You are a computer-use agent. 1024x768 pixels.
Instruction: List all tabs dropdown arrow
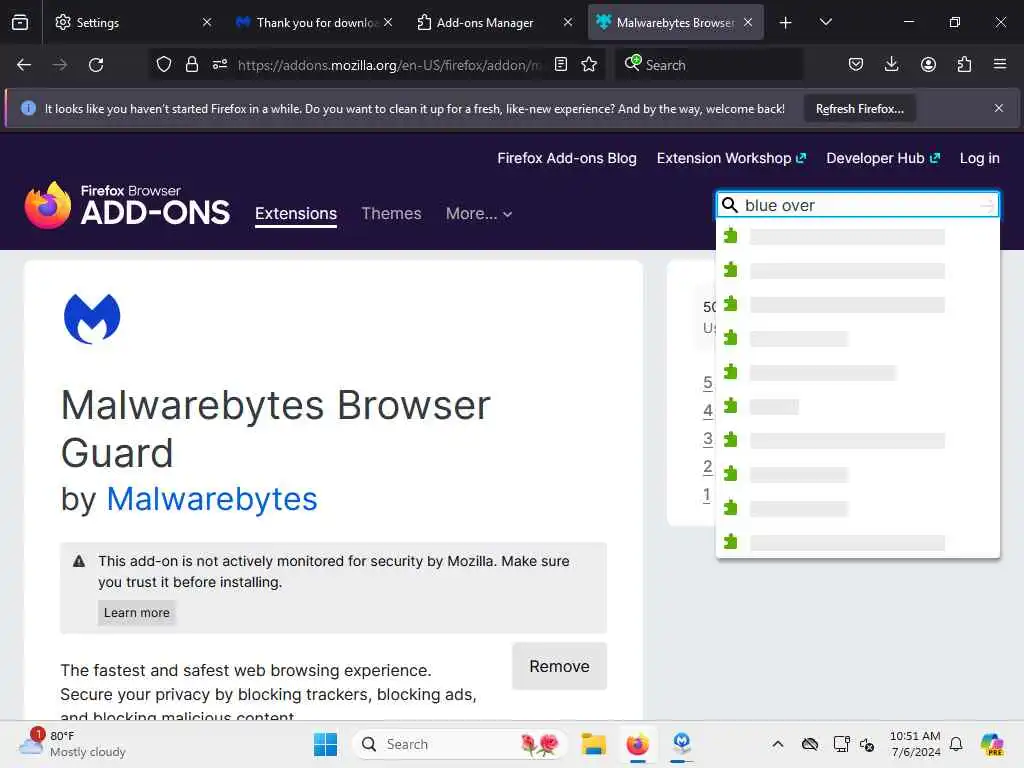point(825,22)
